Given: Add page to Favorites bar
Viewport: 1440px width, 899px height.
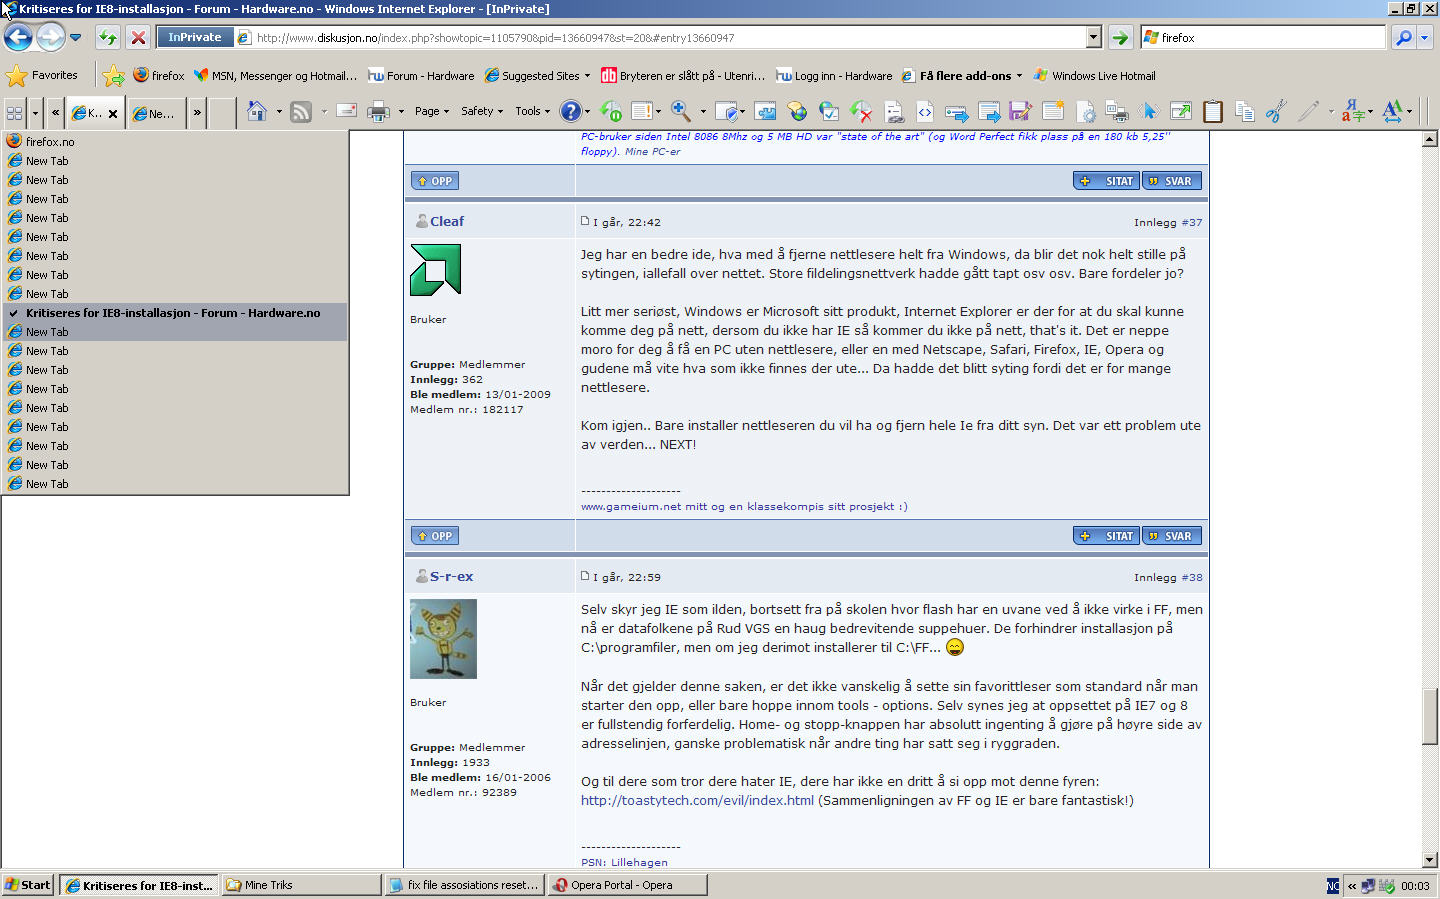Looking at the screenshot, I should (113, 75).
